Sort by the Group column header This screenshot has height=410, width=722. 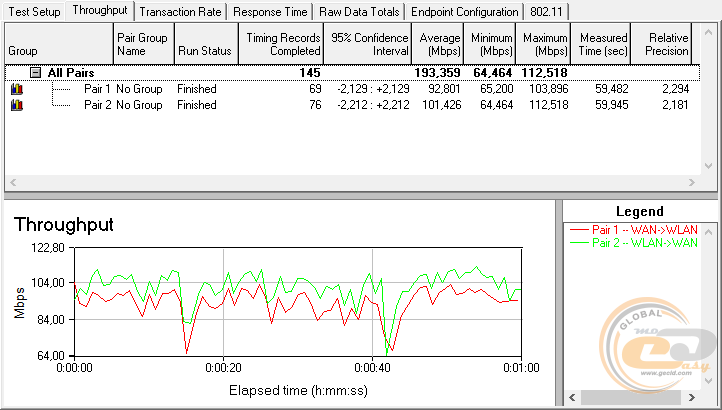[x=59, y=44]
